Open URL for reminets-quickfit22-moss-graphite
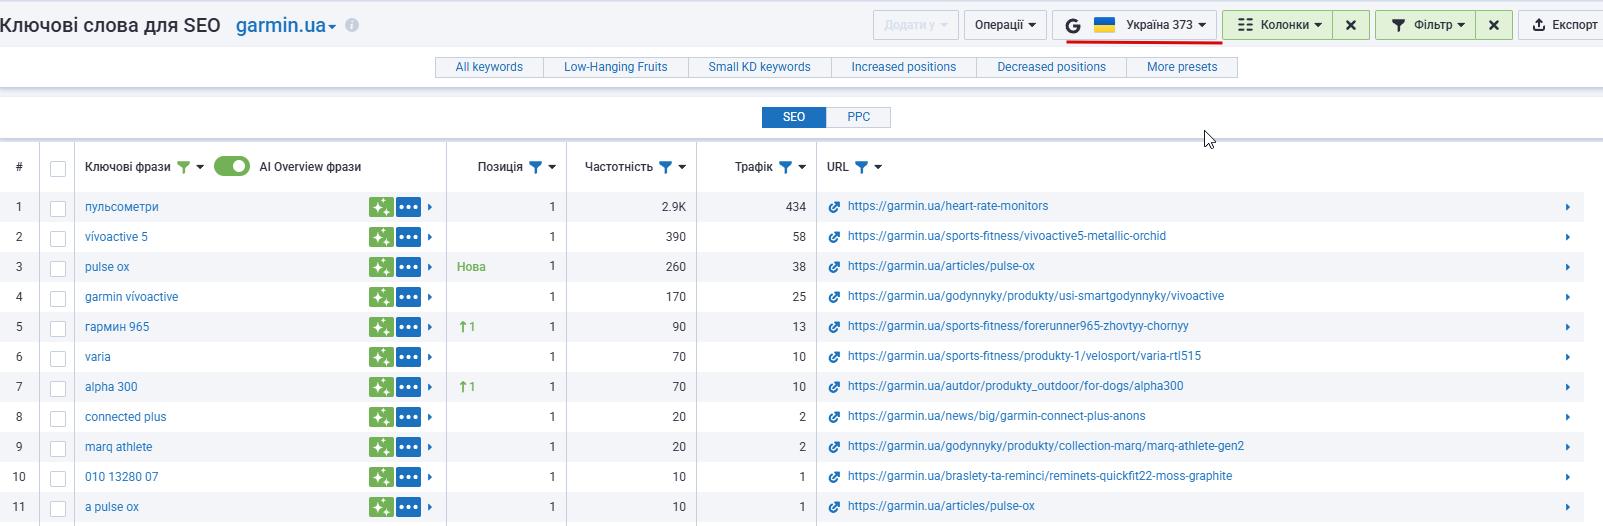This screenshot has width=1603, height=526. [x=1040, y=476]
